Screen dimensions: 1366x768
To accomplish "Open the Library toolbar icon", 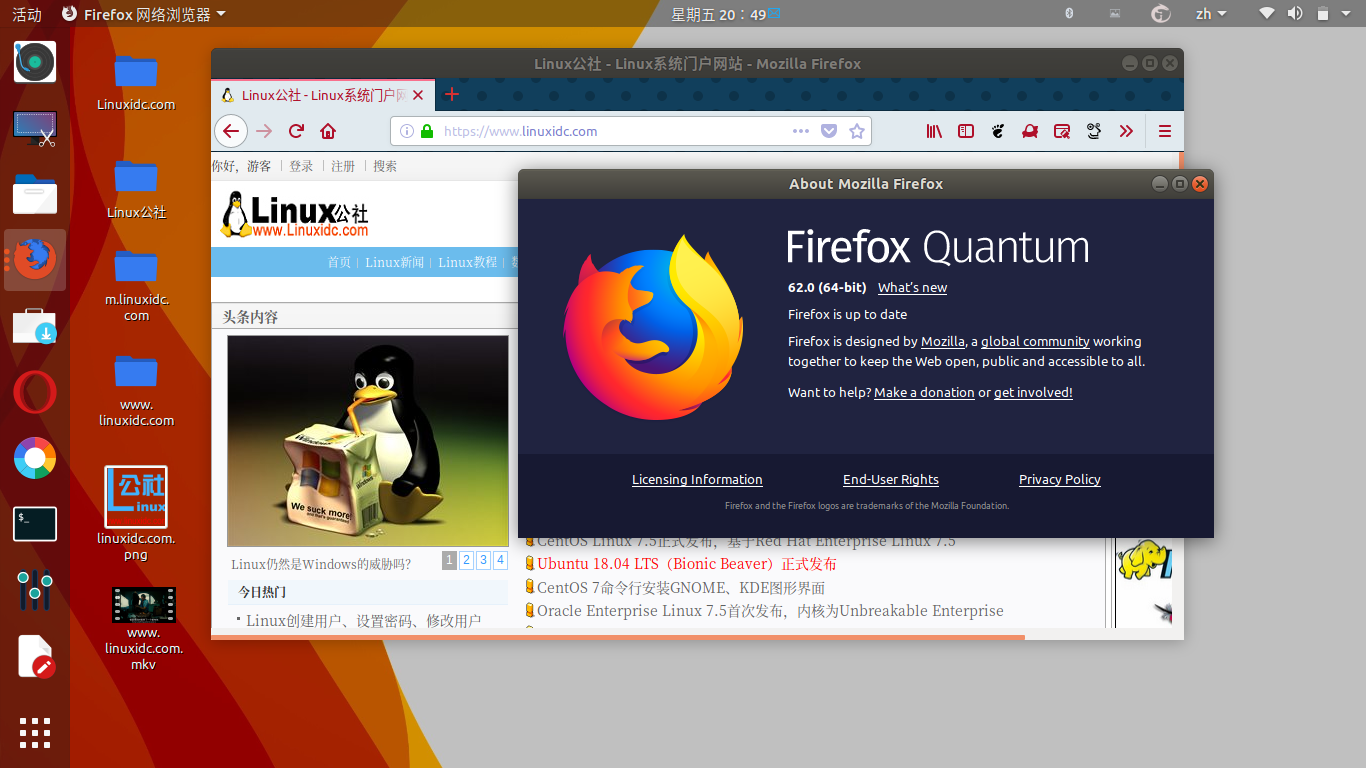I will (934, 131).
